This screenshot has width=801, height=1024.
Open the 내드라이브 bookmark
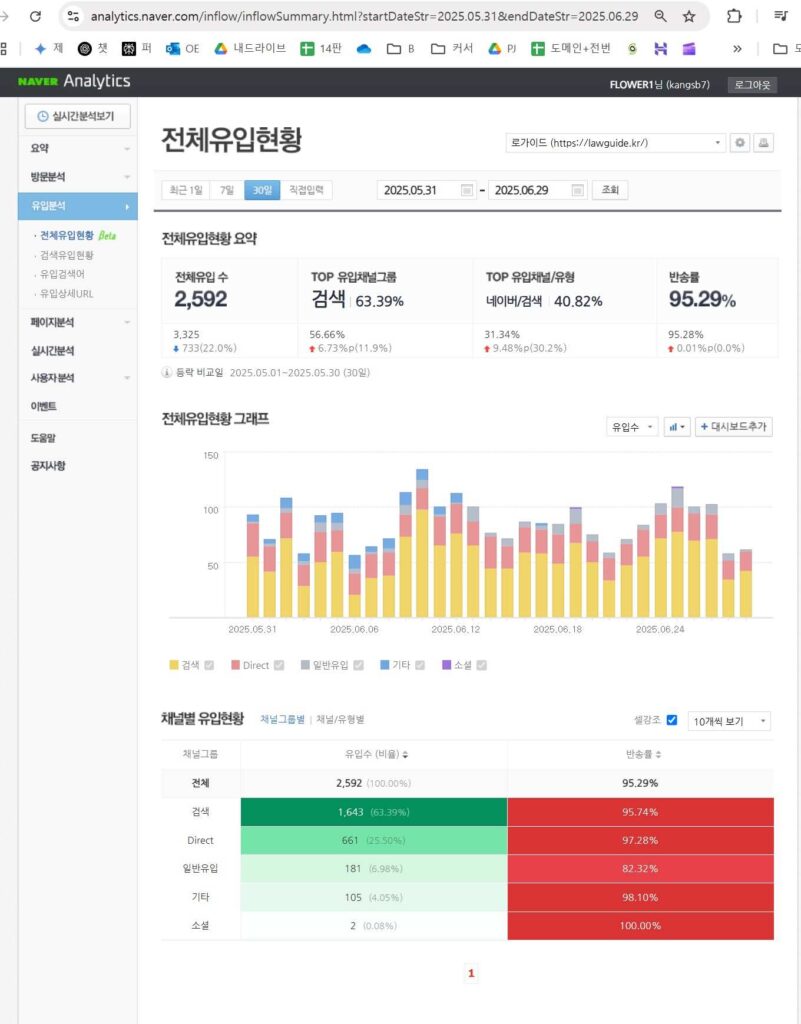pos(251,48)
